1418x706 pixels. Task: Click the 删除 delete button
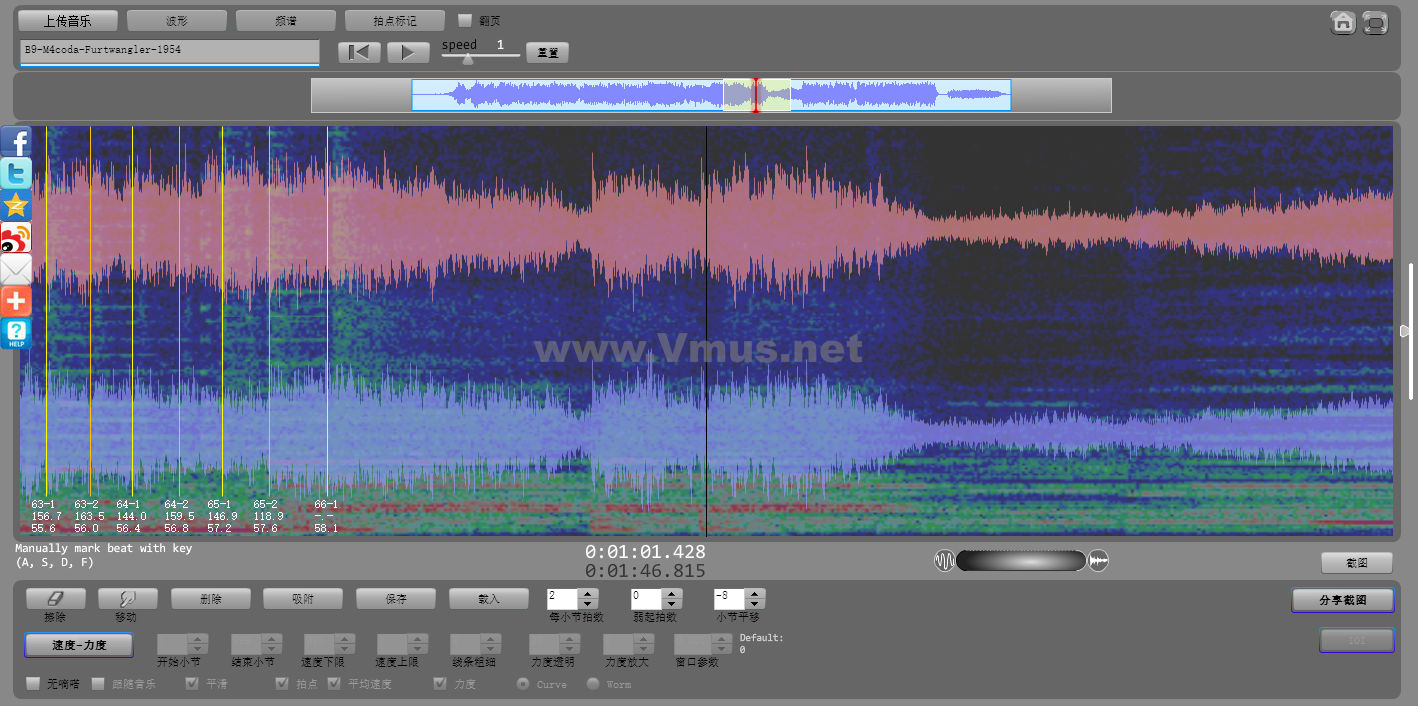(x=210, y=599)
